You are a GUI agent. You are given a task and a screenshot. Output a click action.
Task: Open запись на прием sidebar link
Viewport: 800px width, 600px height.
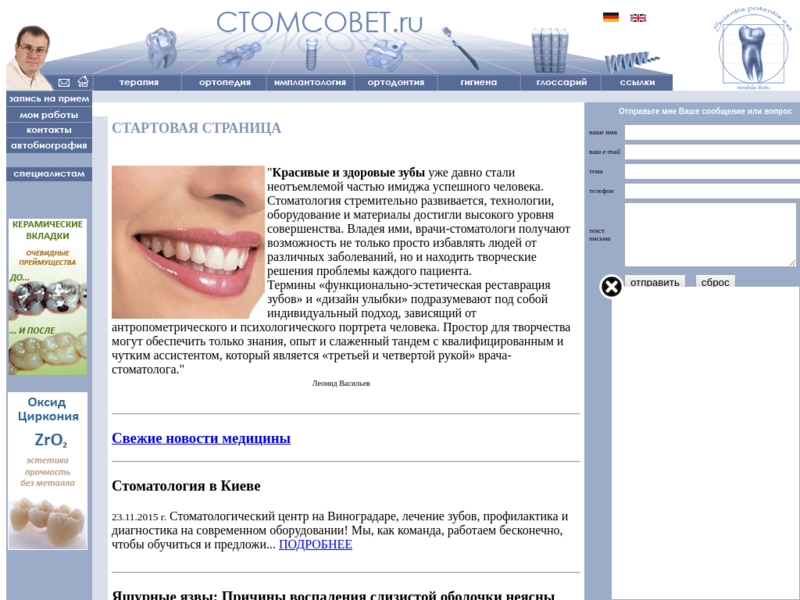[49, 99]
